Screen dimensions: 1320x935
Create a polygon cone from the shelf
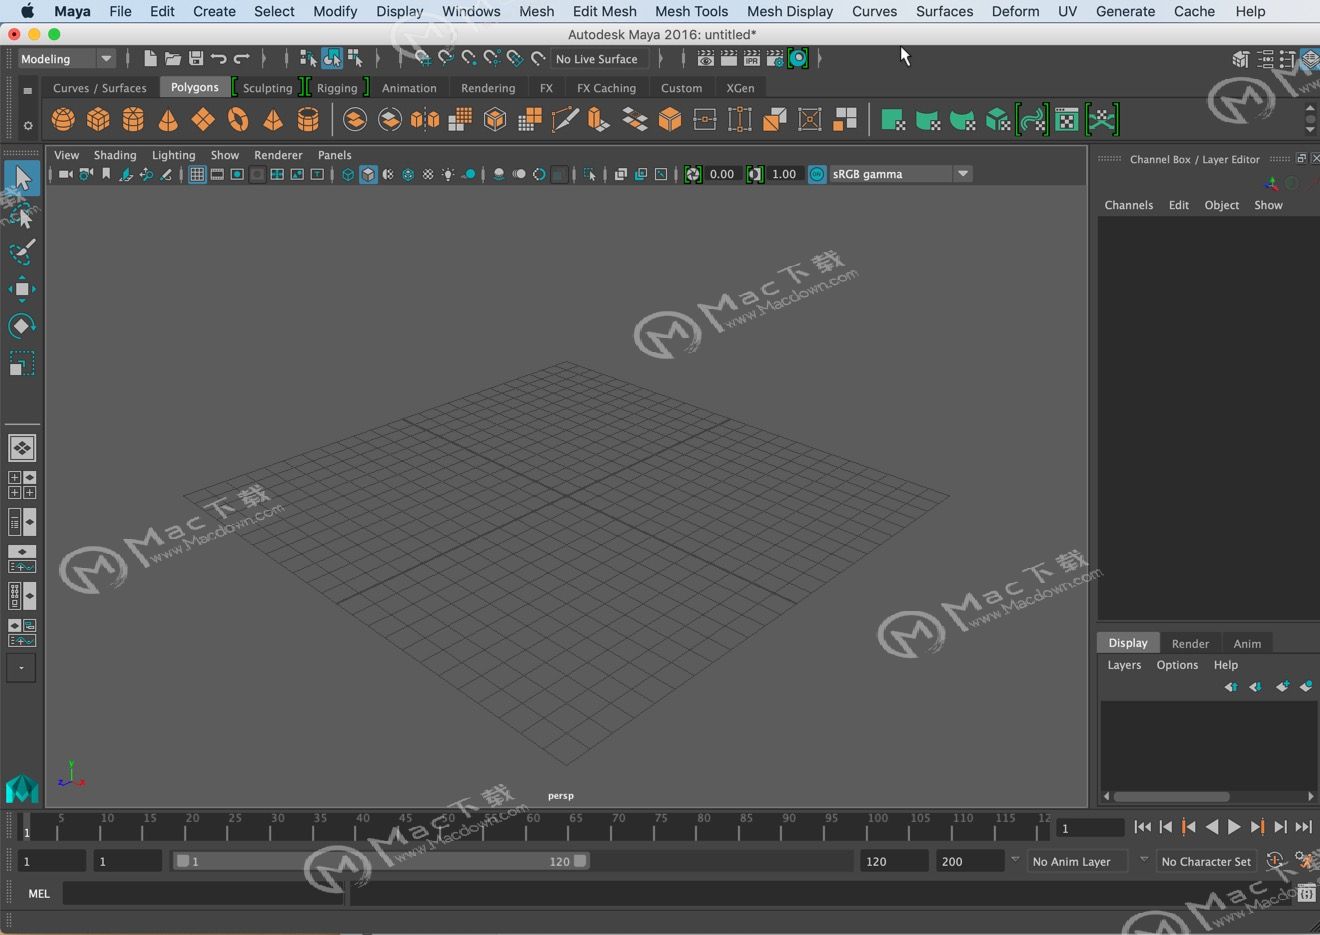tap(168, 120)
